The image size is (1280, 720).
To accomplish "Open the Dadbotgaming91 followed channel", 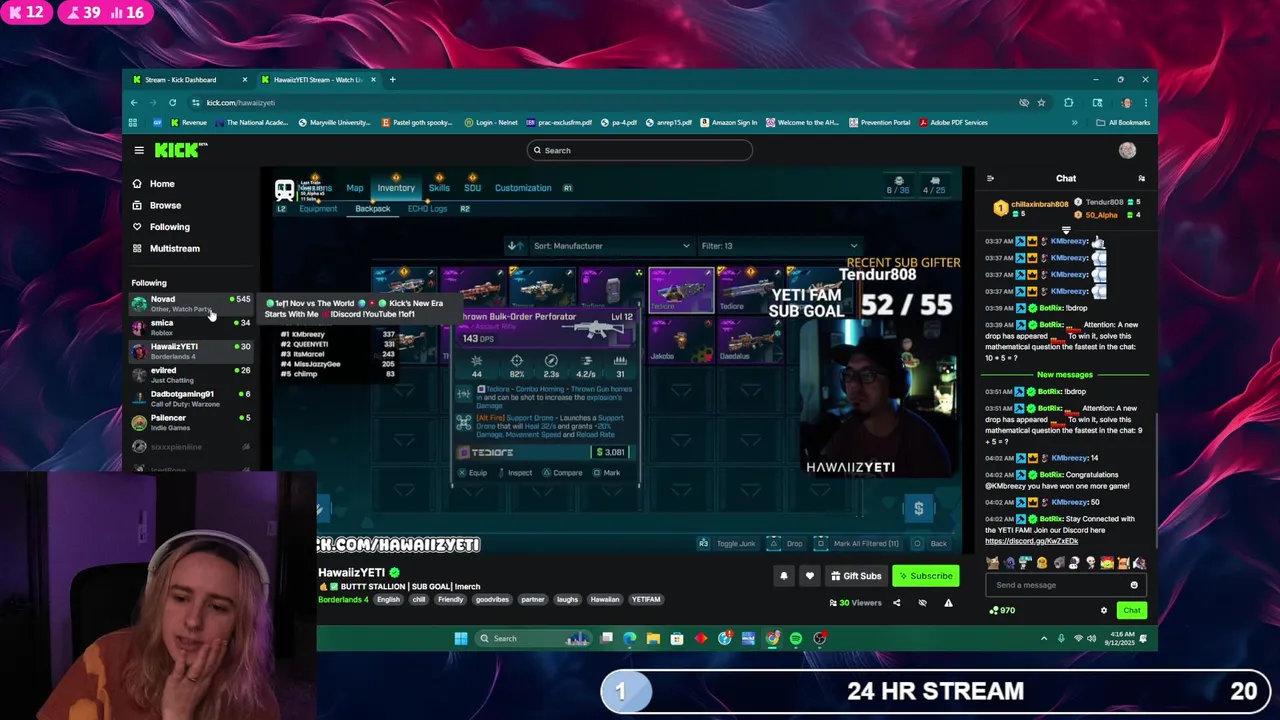I will [x=191, y=398].
